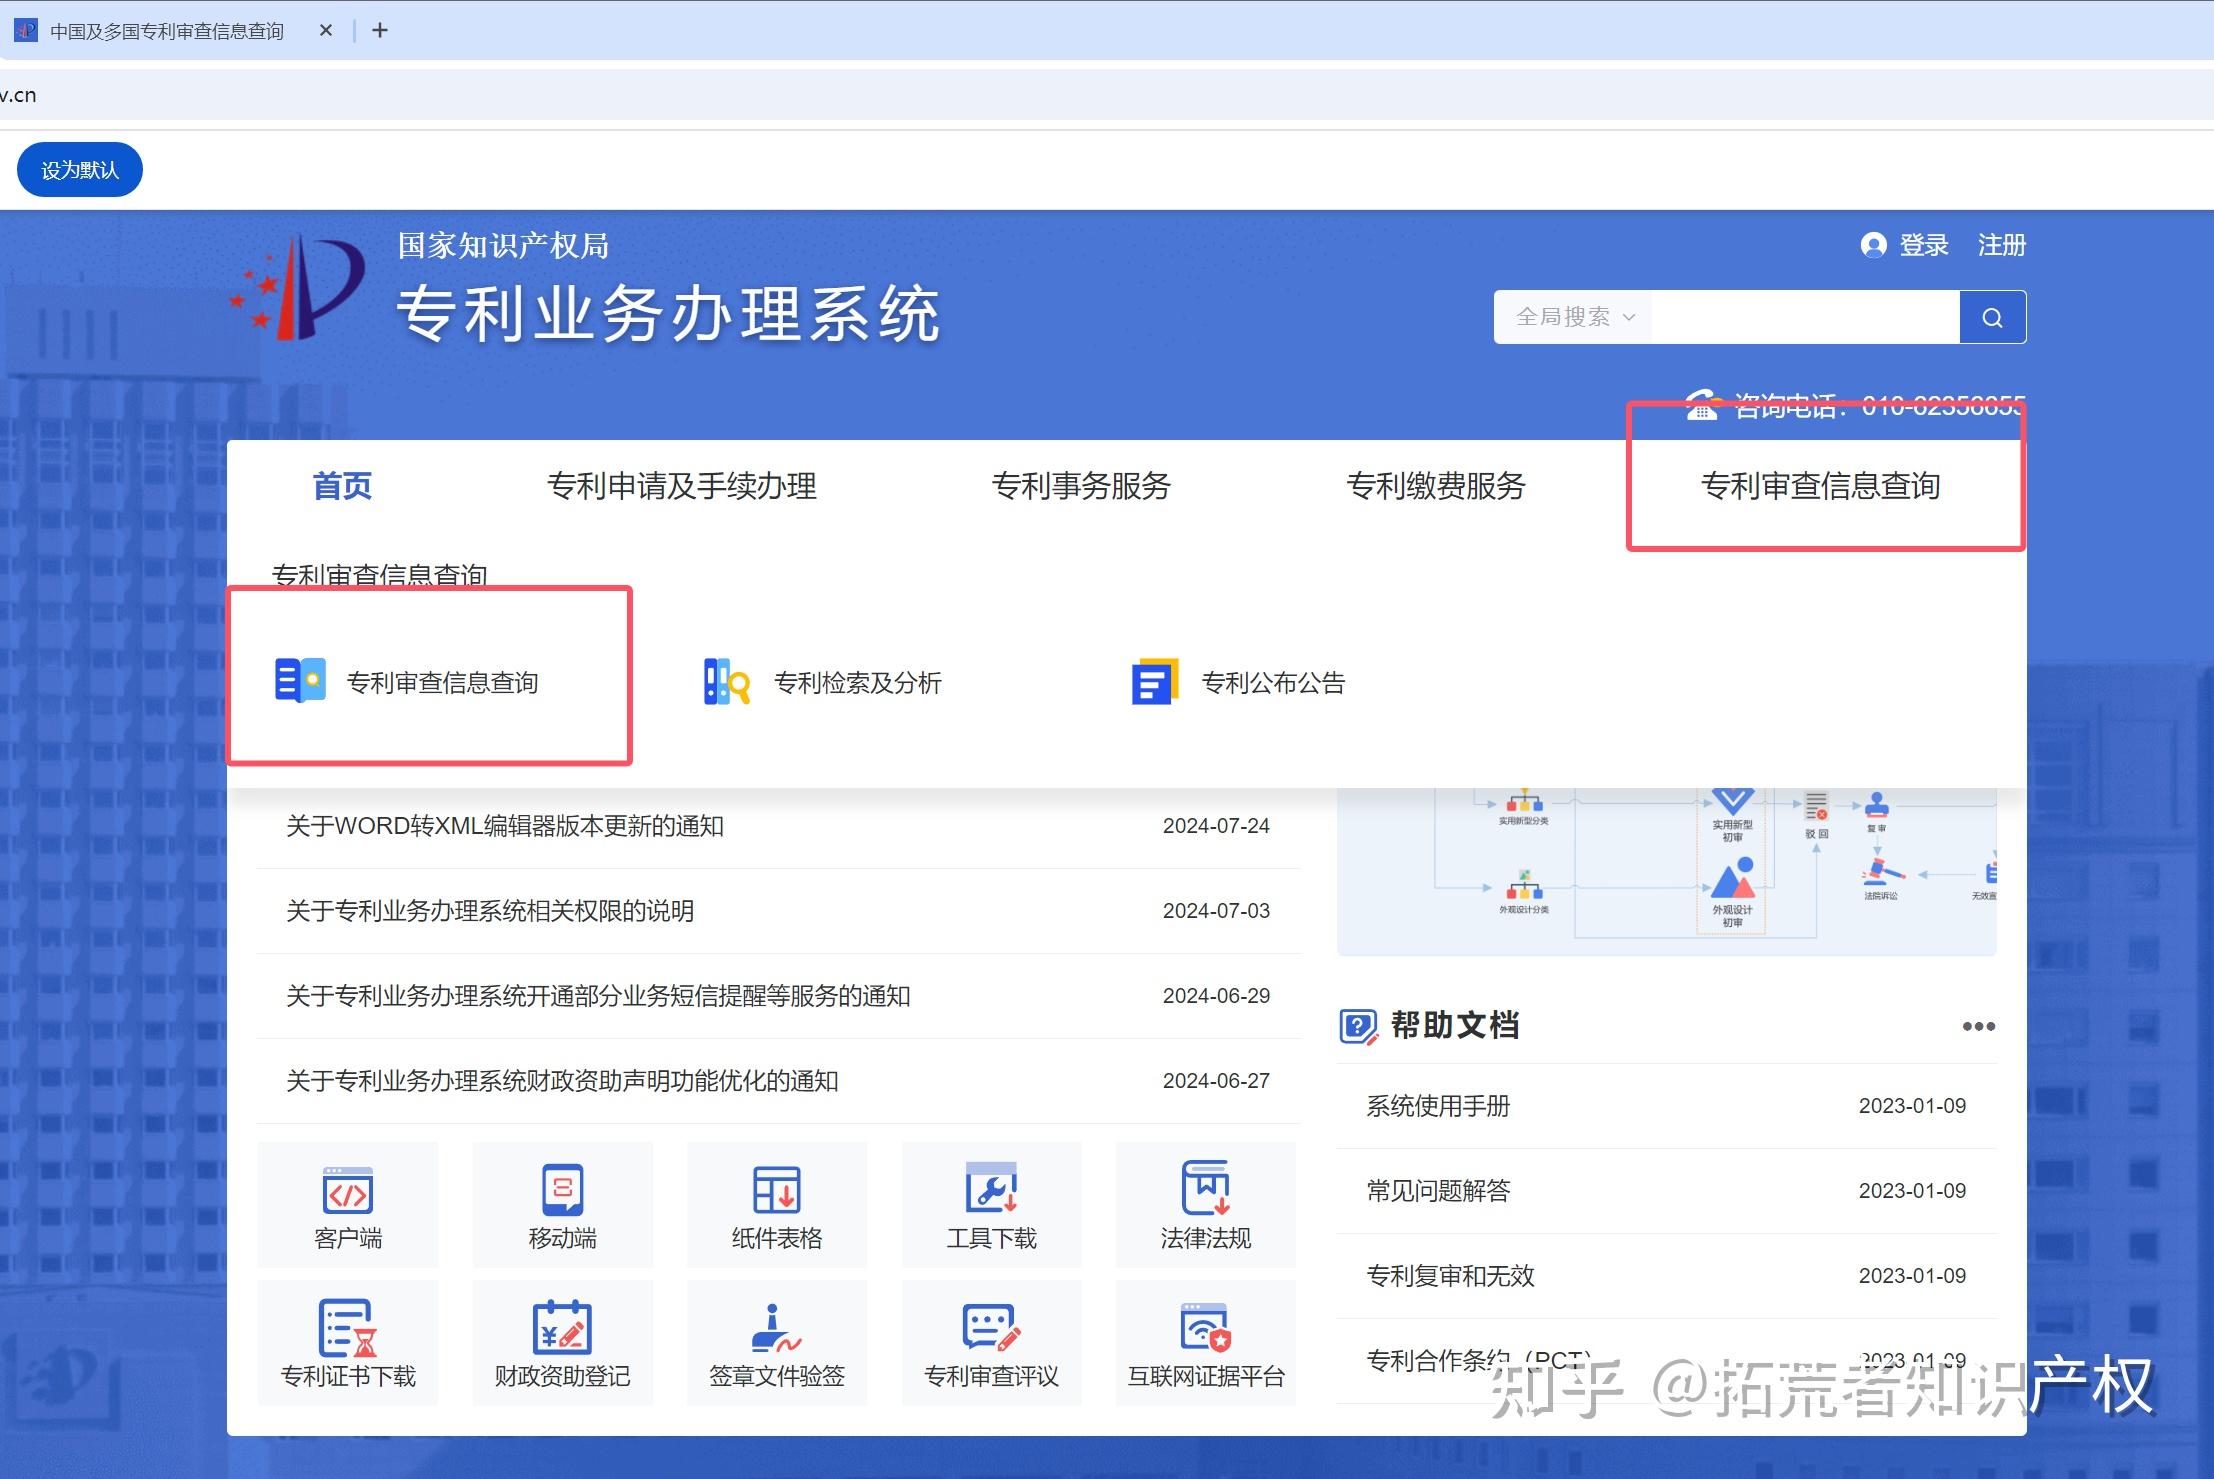Open the 专利证书下载 certificate download icon
The height and width of the screenshot is (1479, 2214).
click(347, 1328)
